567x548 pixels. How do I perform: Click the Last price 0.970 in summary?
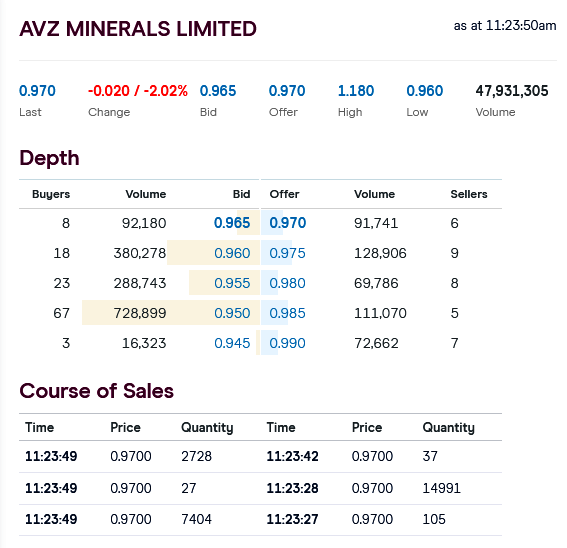(37, 91)
